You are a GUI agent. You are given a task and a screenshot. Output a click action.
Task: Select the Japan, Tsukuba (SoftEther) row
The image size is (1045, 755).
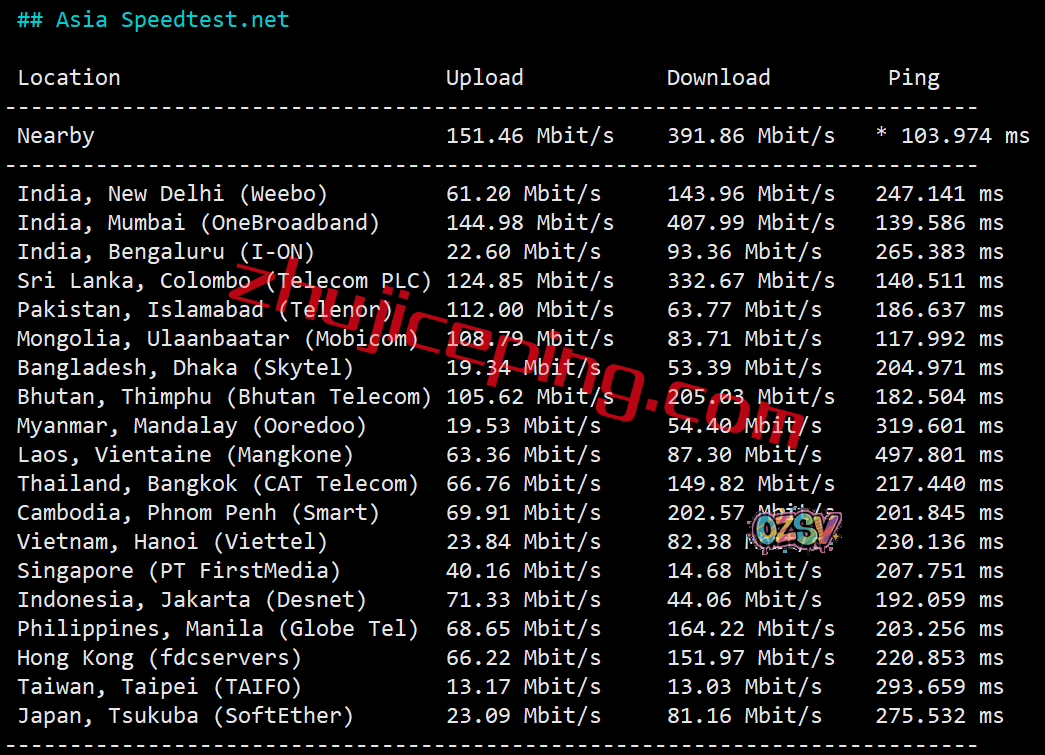coord(185,716)
